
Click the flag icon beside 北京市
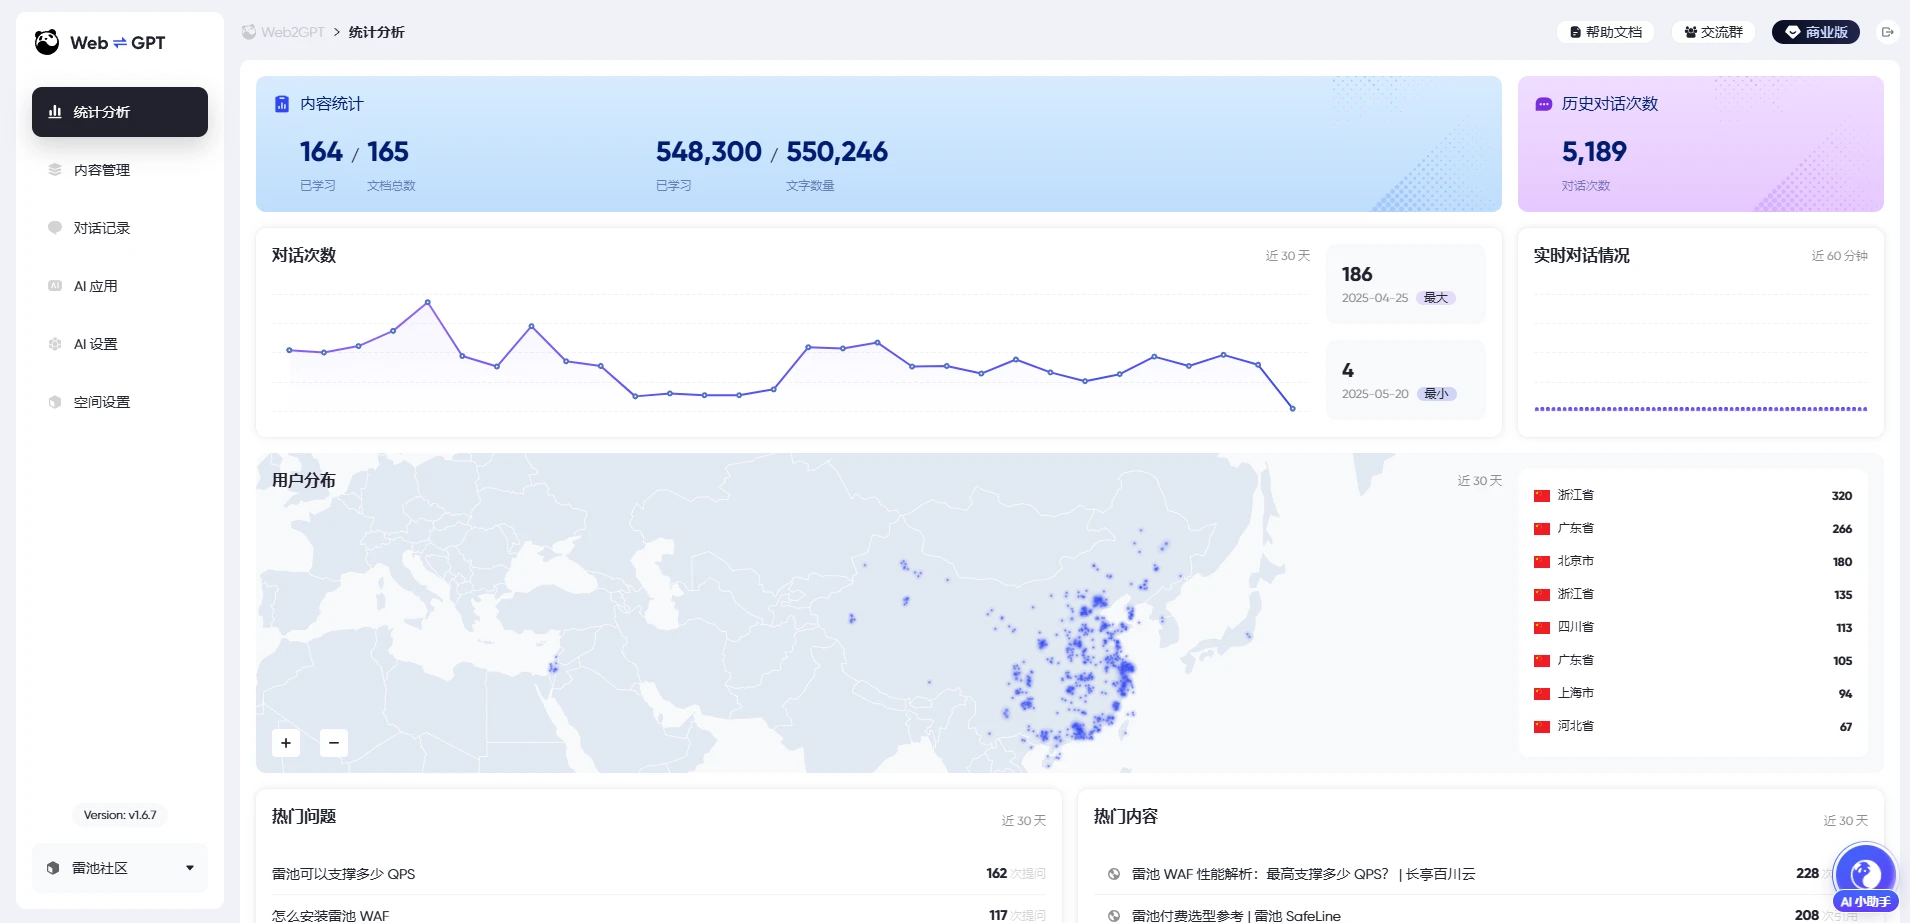[1542, 562]
